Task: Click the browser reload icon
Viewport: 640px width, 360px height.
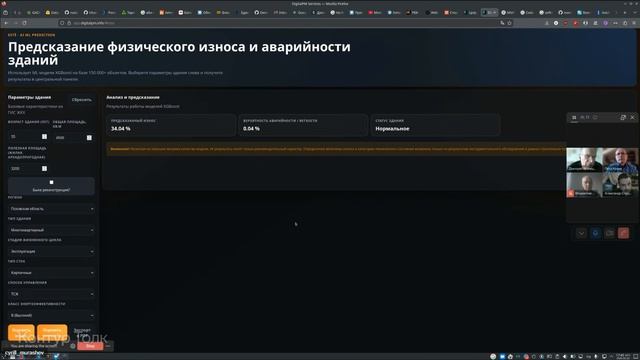Action: point(24,23)
